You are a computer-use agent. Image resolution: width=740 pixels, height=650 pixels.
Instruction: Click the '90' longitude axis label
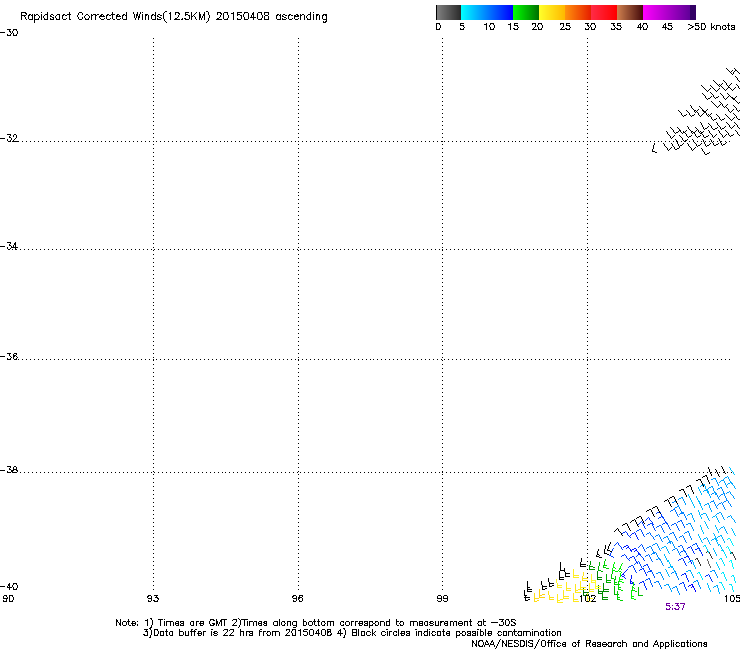8,599
